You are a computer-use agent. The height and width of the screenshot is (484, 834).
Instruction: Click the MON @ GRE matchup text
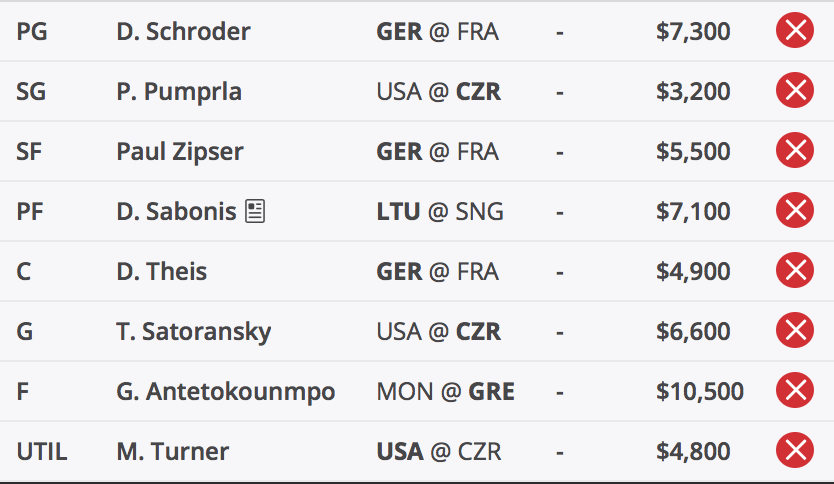pyautogui.click(x=445, y=392)
